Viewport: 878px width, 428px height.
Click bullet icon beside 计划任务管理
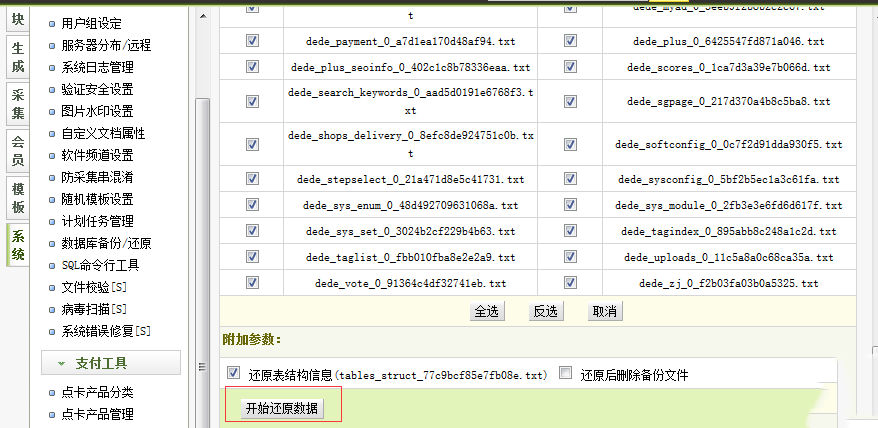pos(53,221)
